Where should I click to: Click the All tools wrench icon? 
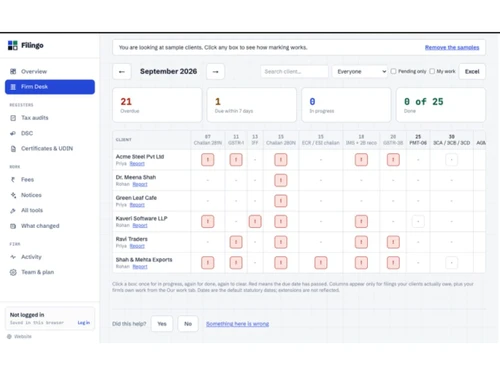point(13,210)
